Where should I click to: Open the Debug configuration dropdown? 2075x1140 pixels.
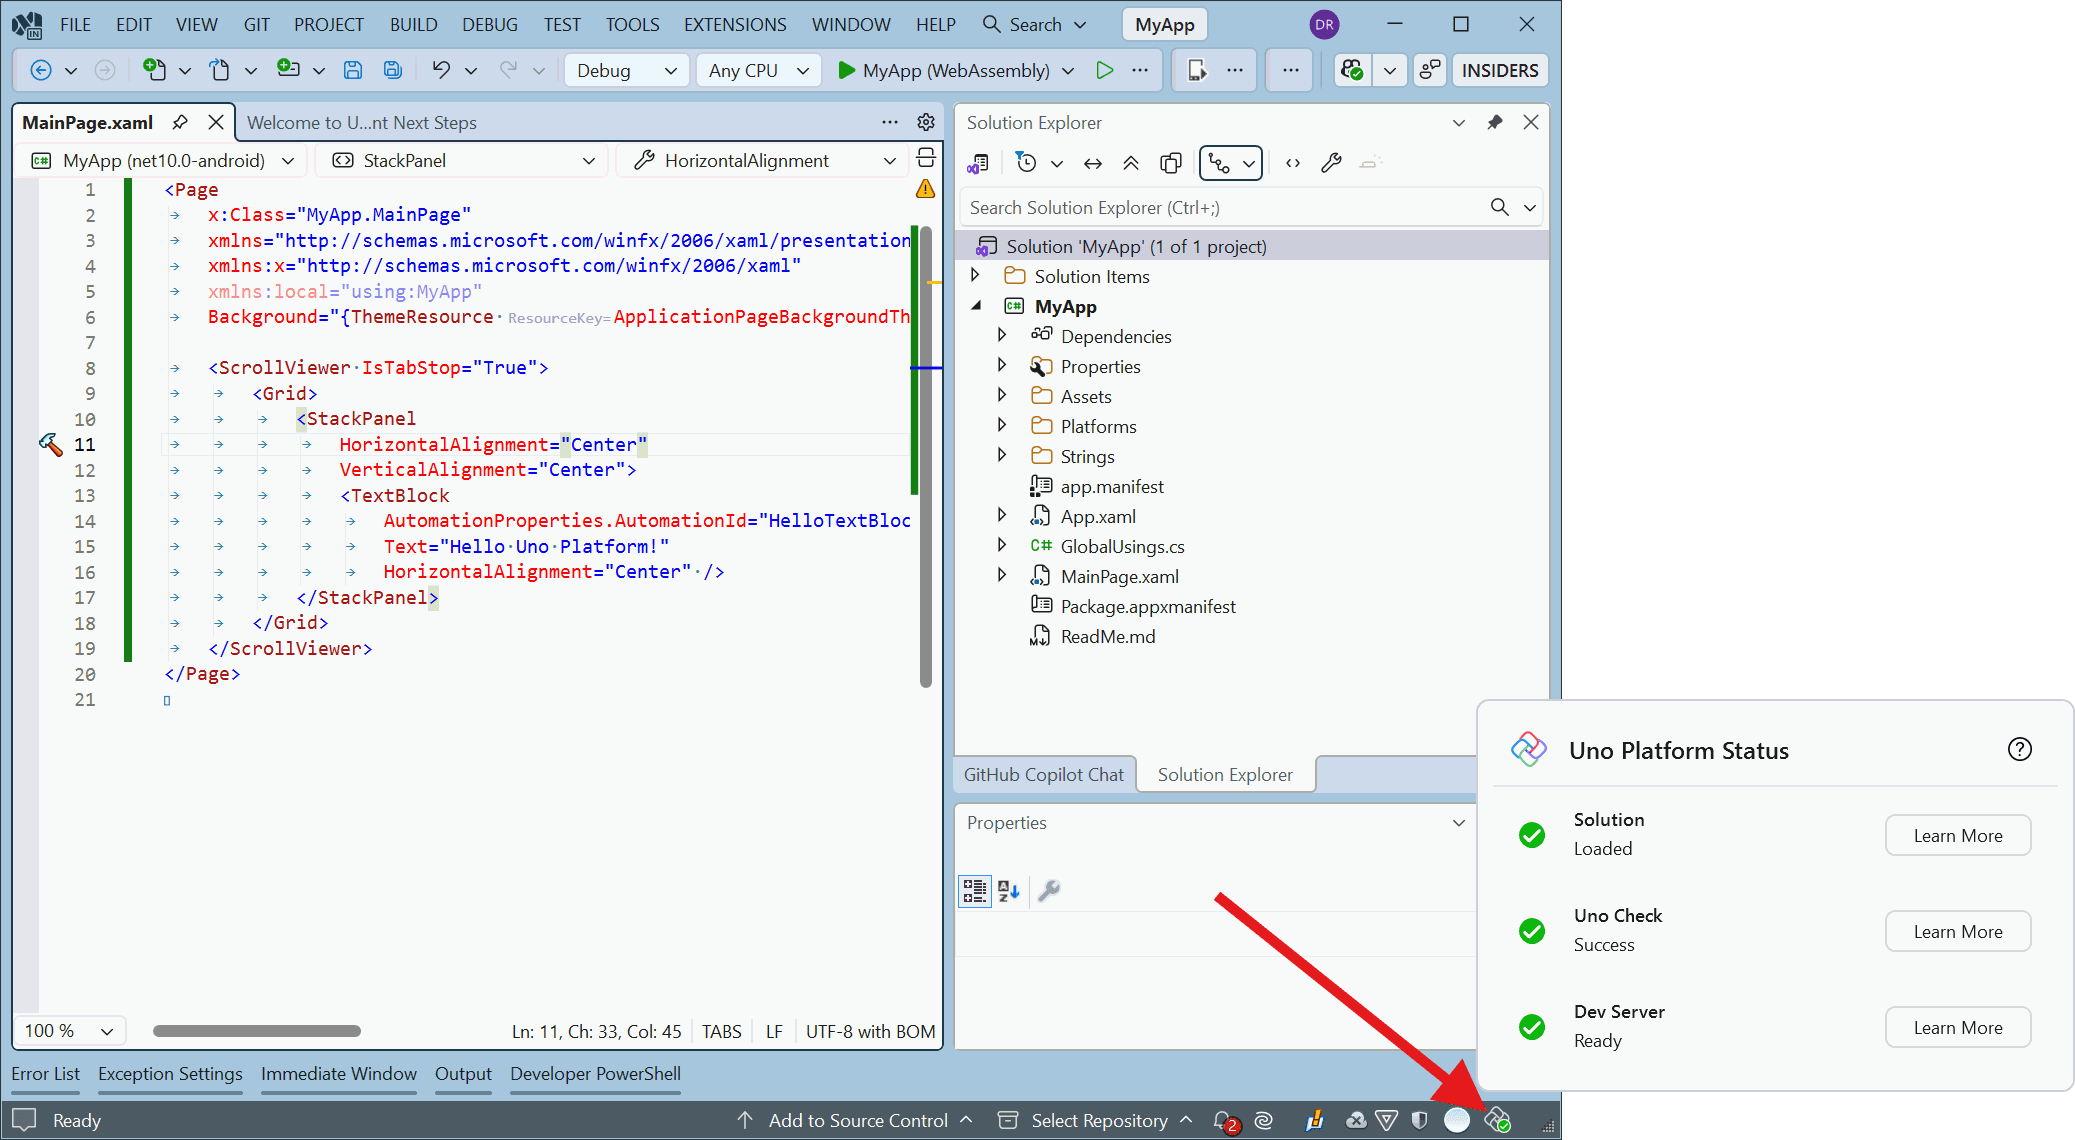point(626,70)
